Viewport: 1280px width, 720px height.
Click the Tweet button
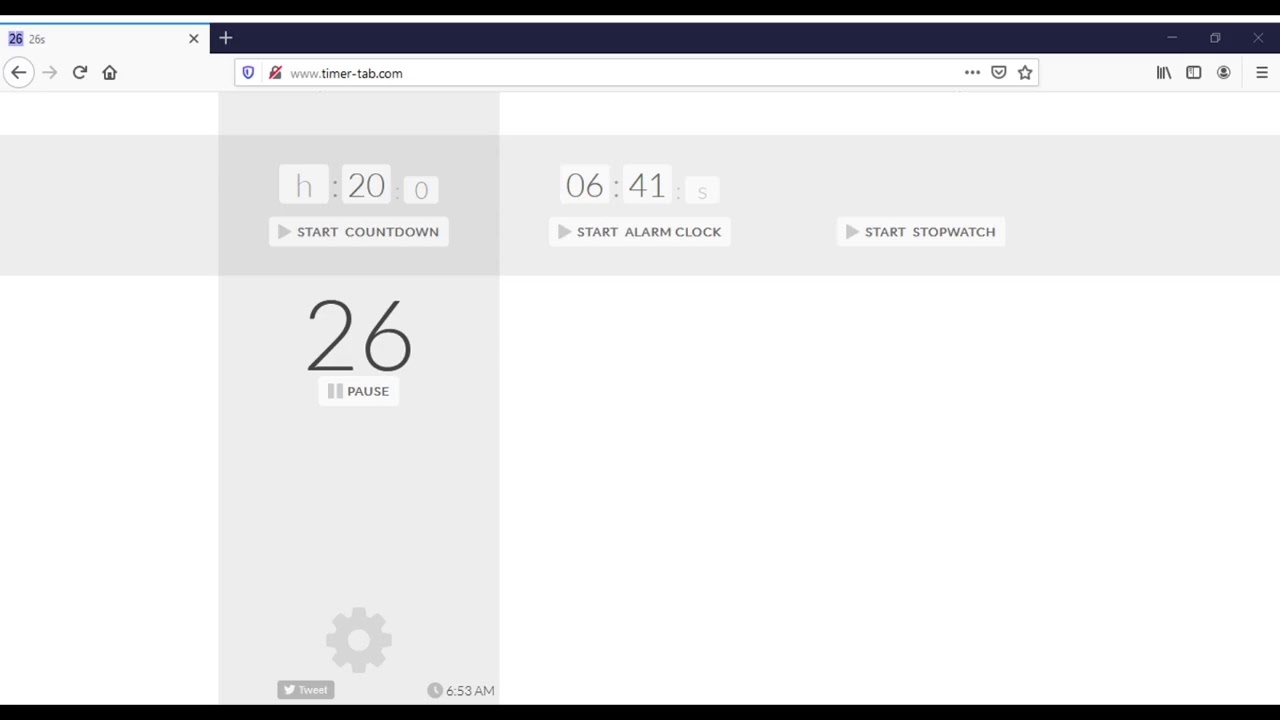pyautogui.click(x=306, y=690)
